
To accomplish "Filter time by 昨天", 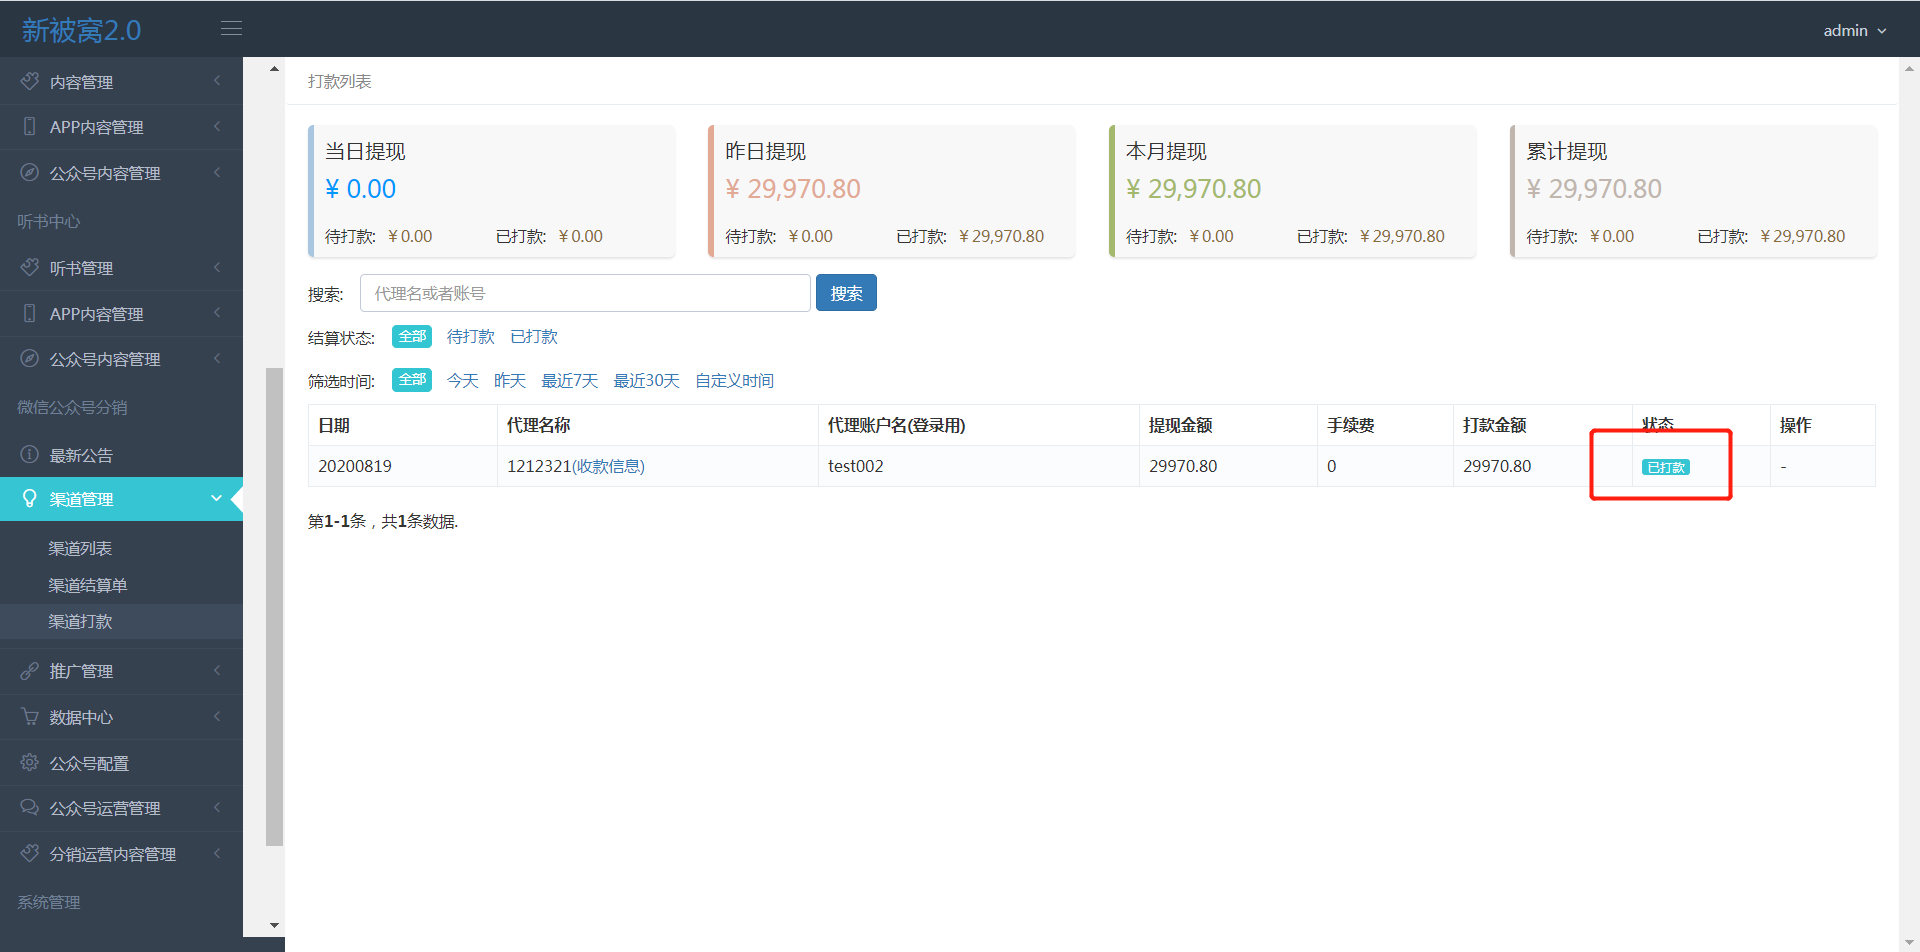I will 510,380.
